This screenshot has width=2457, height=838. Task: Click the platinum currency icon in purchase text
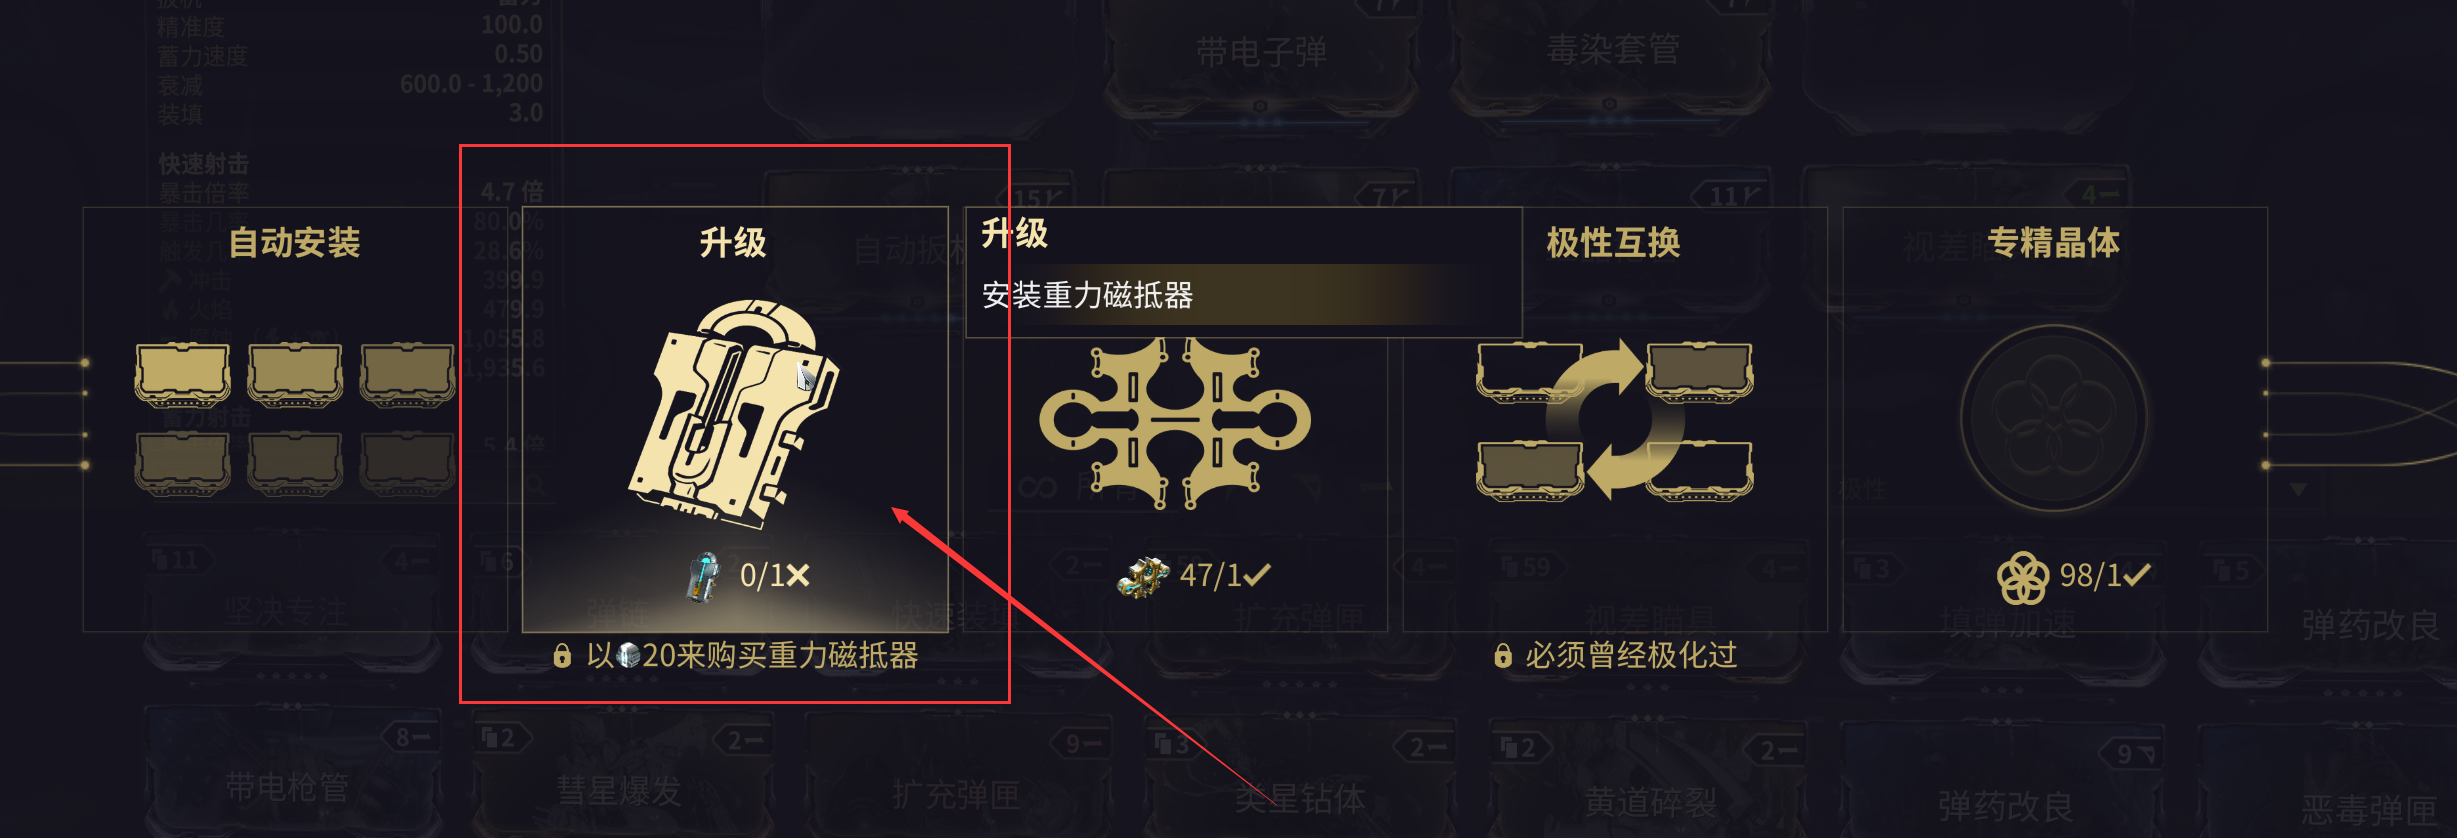[628, 656]
